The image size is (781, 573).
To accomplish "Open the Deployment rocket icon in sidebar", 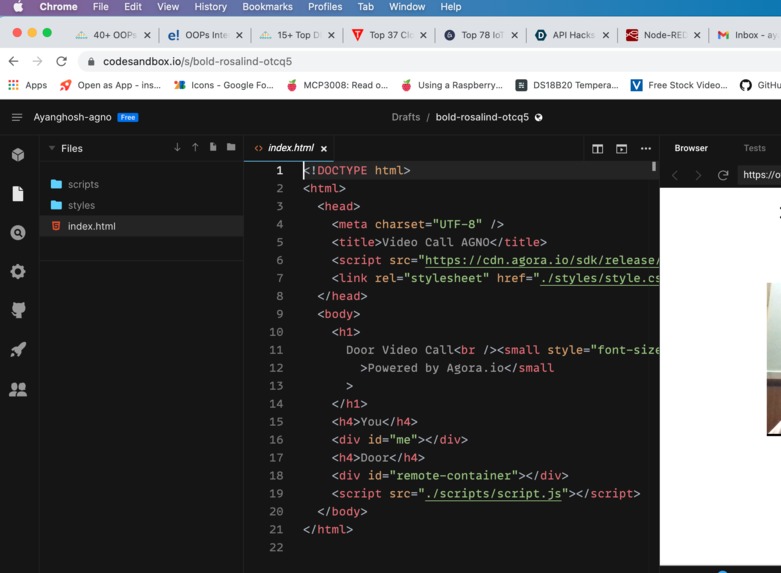I will 18,349.
